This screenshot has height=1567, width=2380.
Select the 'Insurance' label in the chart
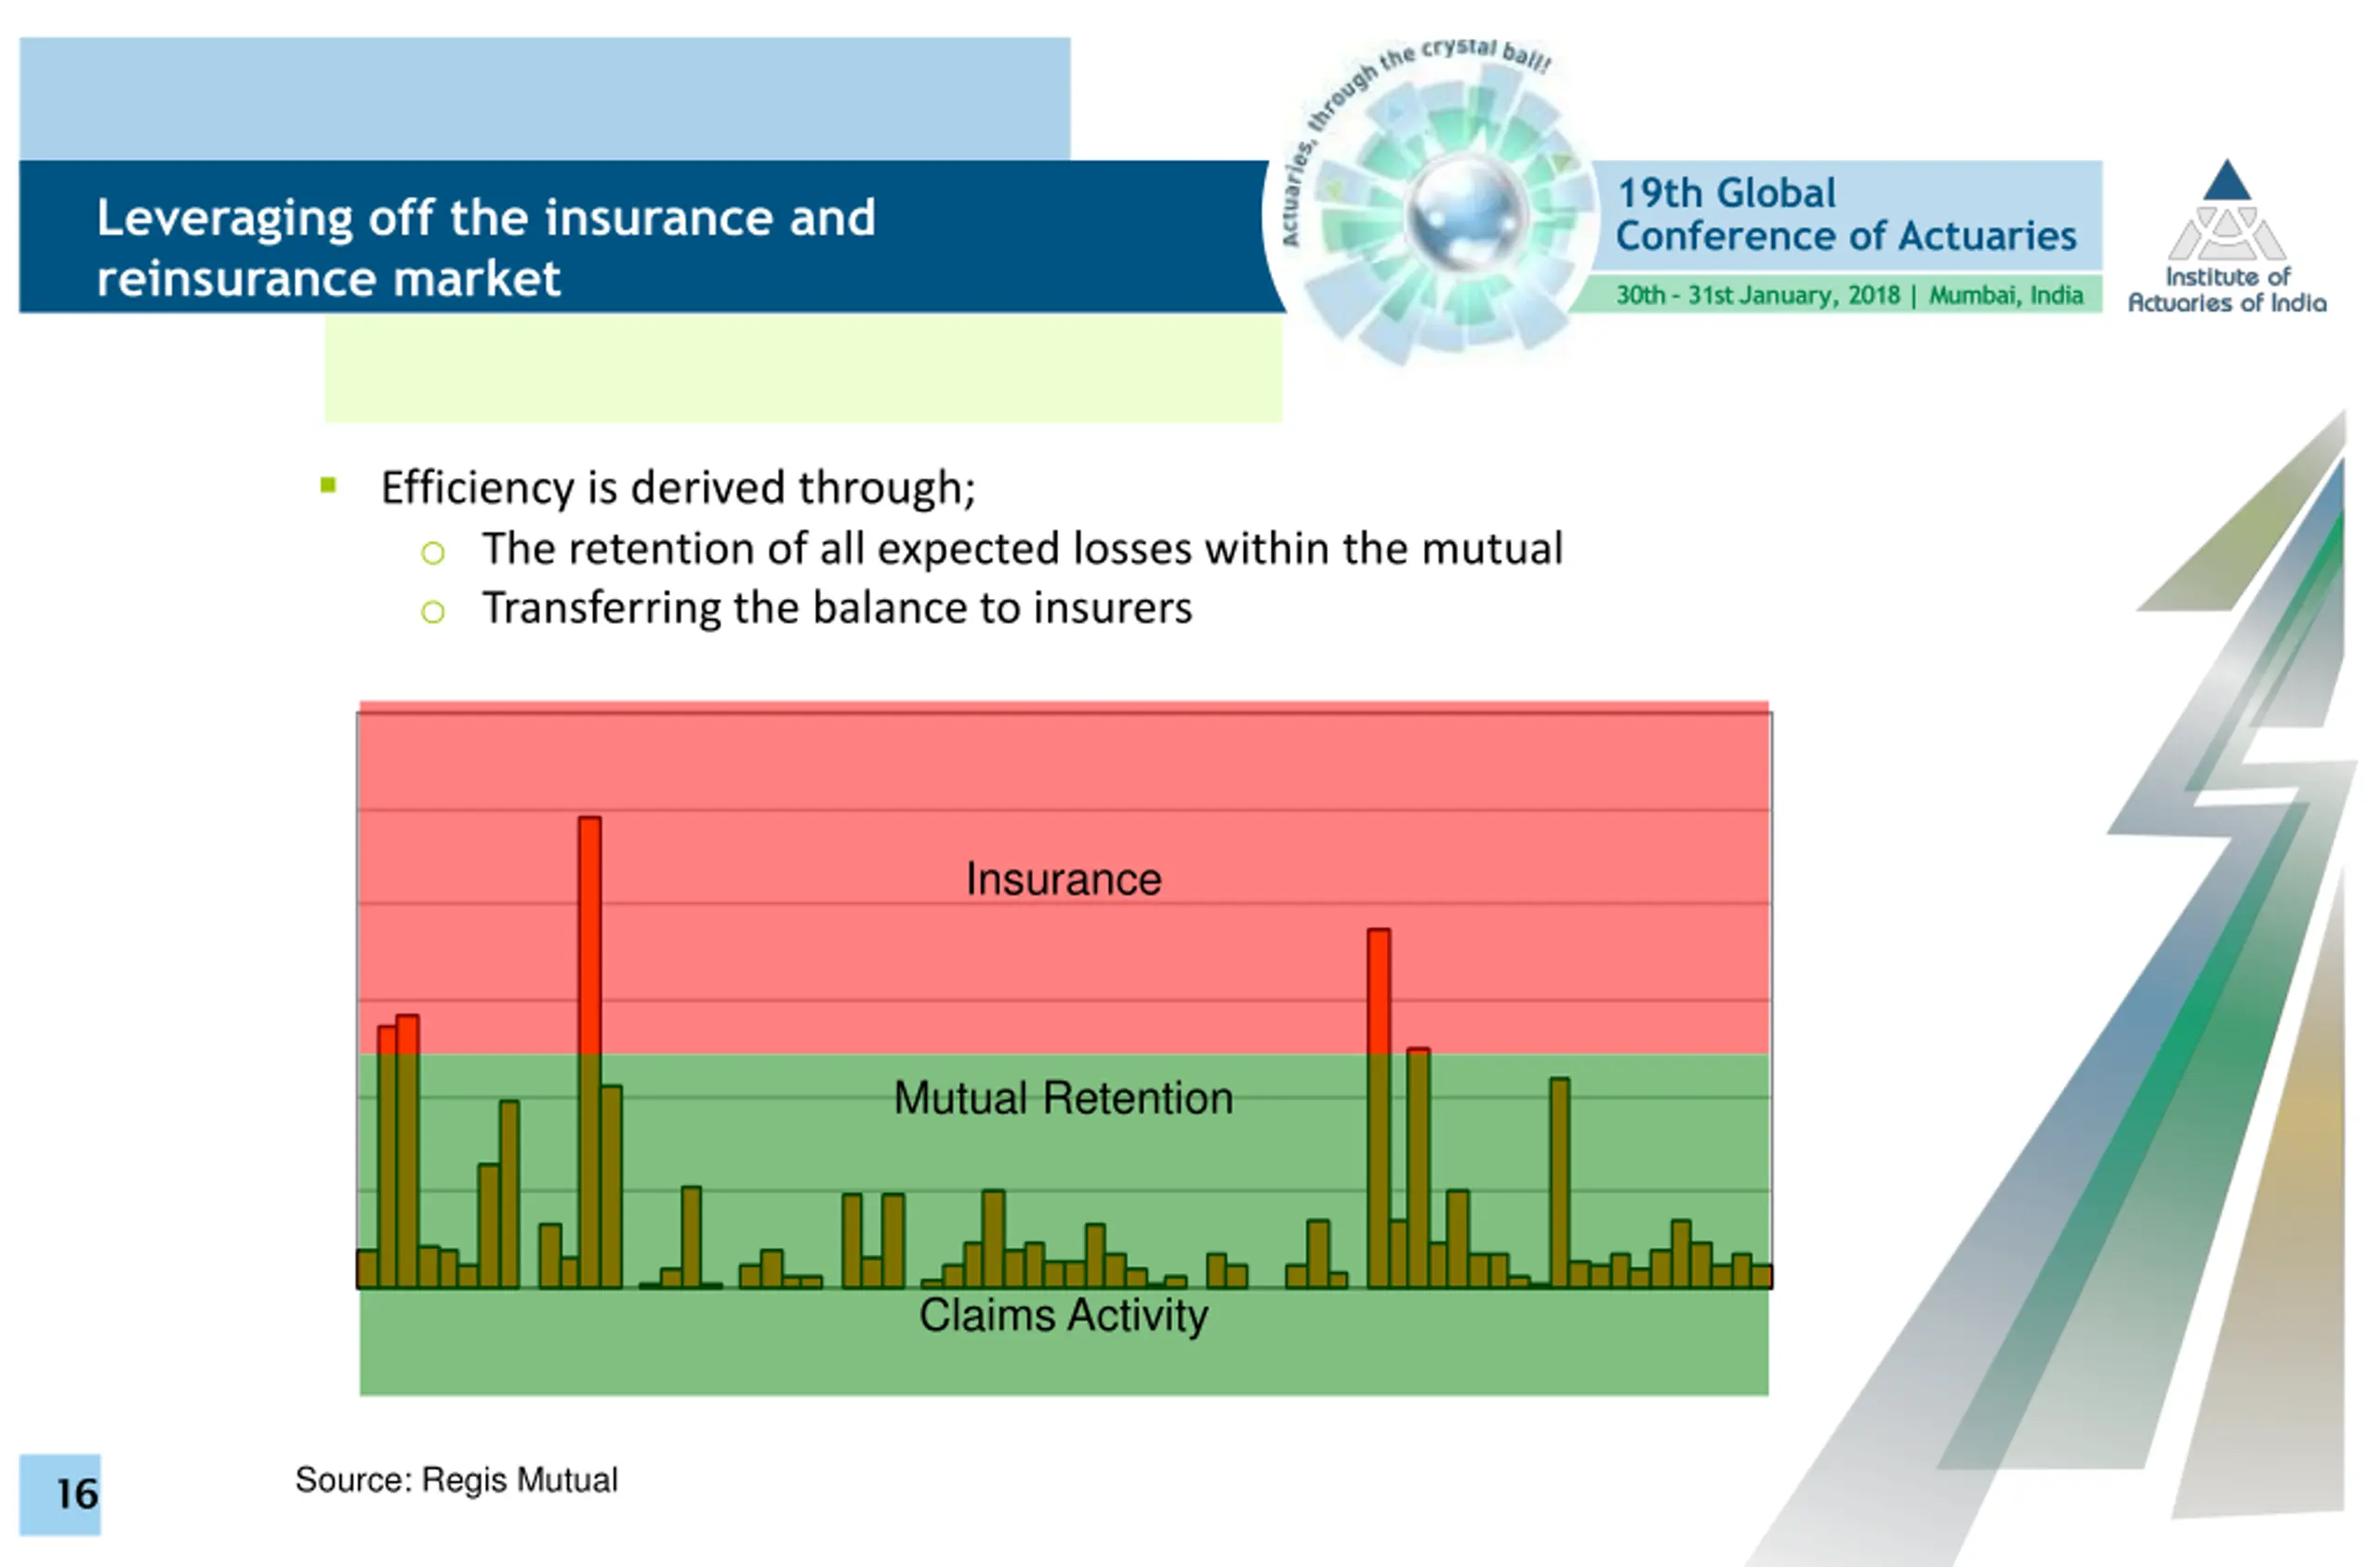point(1064,879)
